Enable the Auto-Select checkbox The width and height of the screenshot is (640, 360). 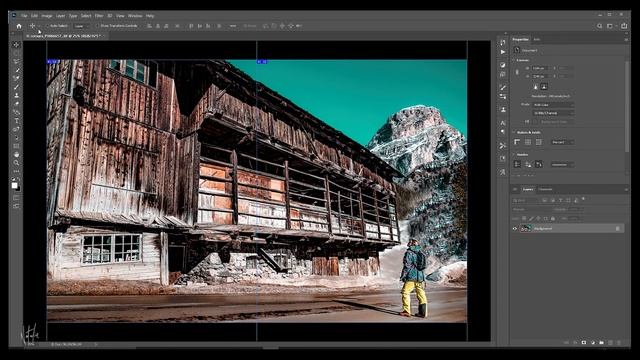click(47, 26)
